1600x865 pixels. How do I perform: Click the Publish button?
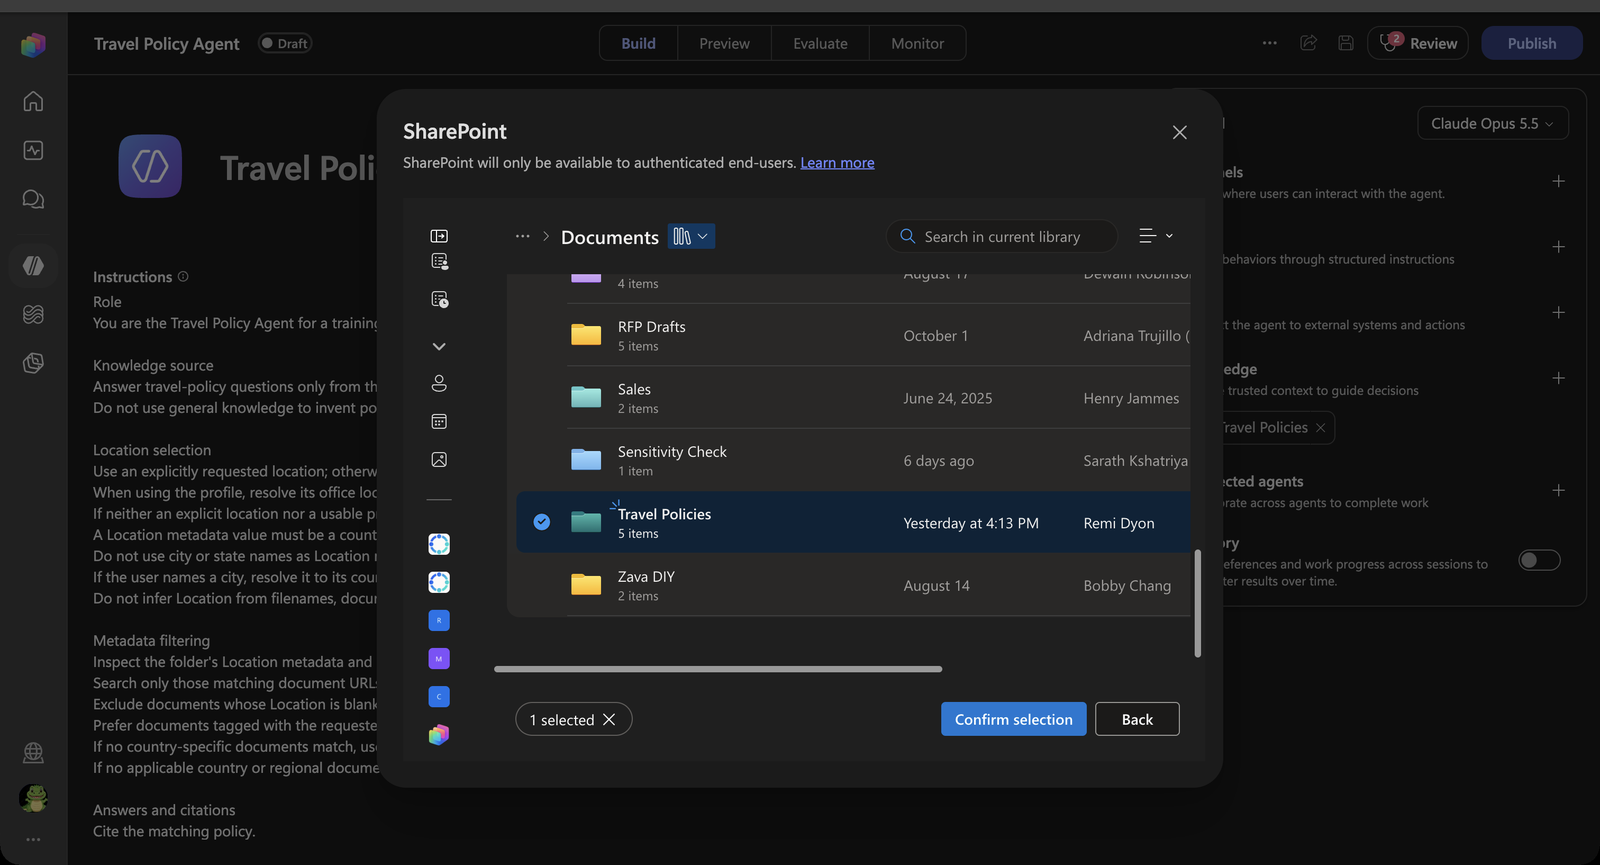1532,43
